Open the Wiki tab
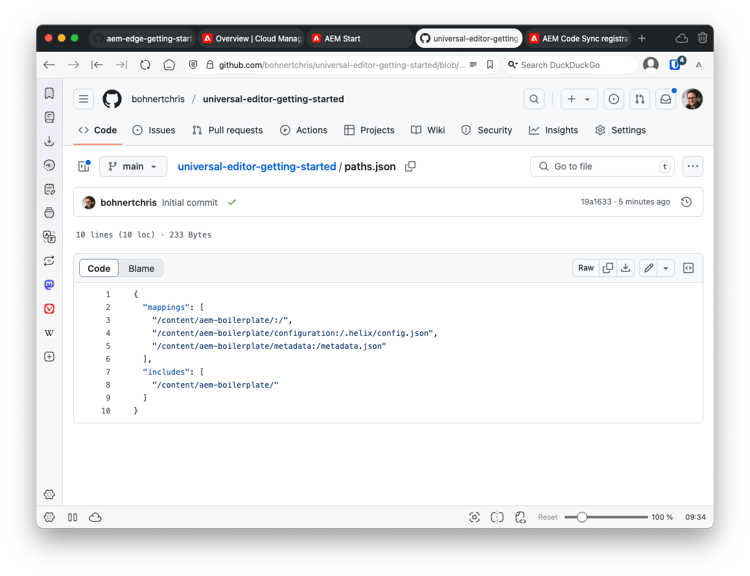 428,130
